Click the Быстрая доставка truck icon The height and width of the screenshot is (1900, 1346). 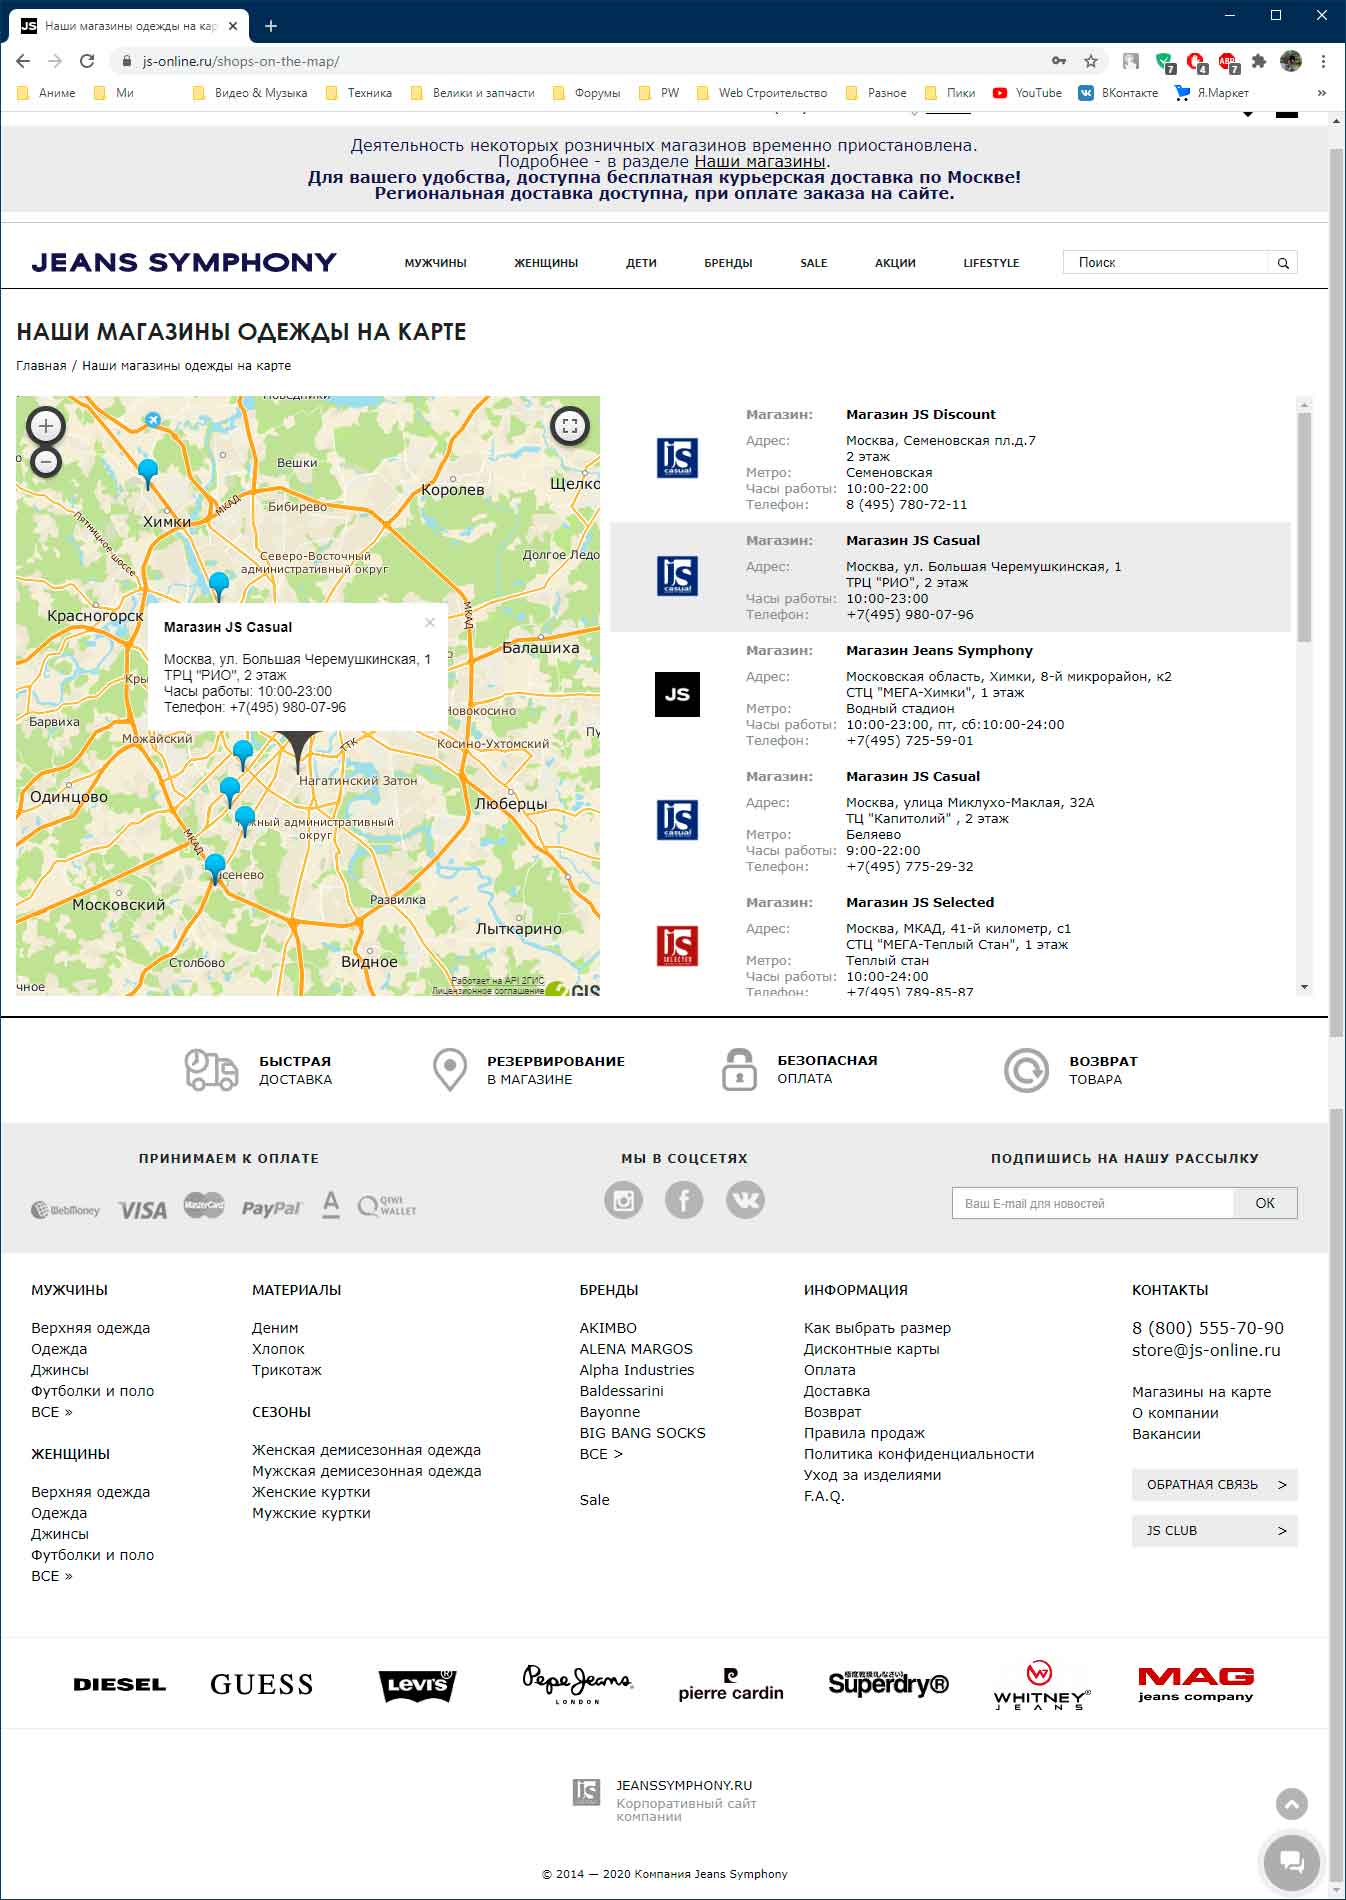coord(211,1070)
